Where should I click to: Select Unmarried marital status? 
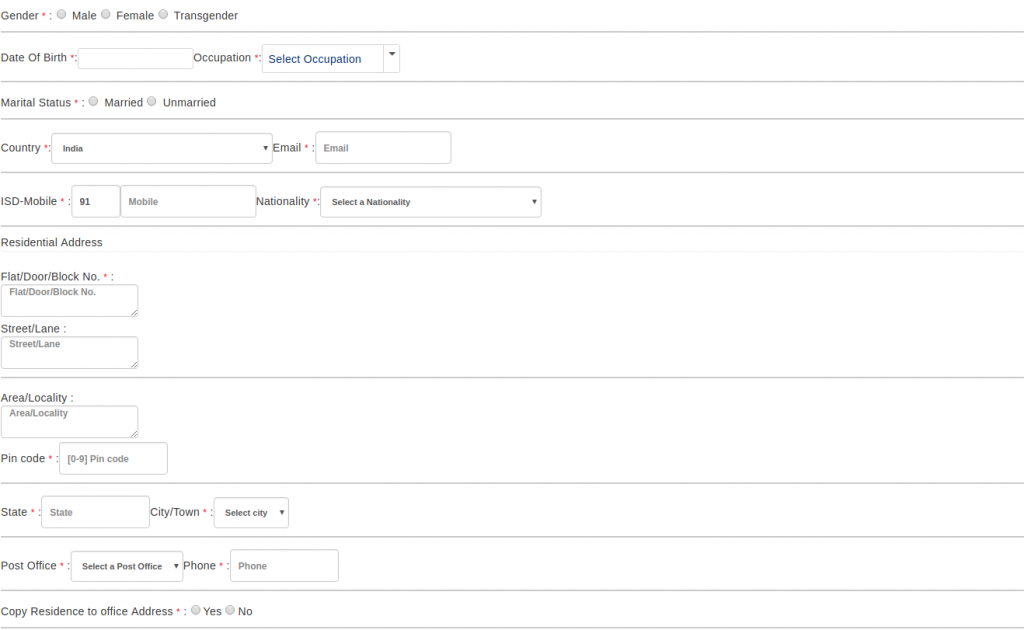[151, 101]
